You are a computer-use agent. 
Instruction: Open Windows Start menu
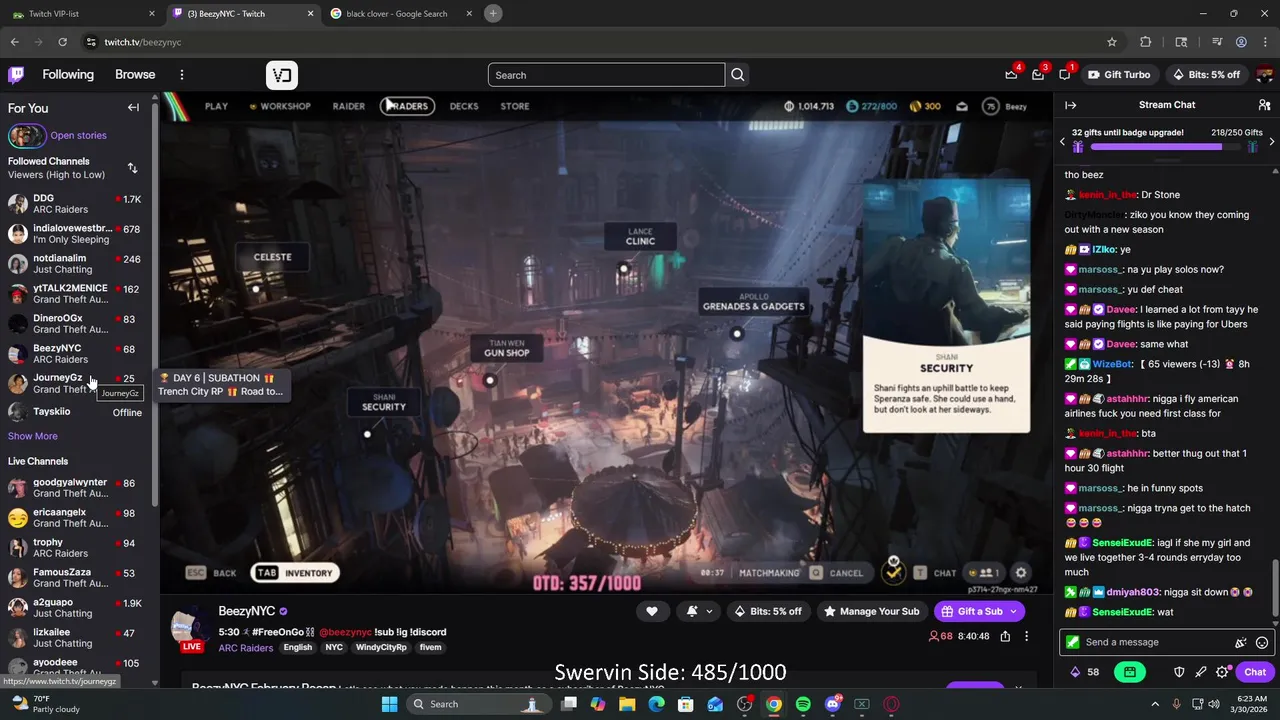(x=389, y=704)
